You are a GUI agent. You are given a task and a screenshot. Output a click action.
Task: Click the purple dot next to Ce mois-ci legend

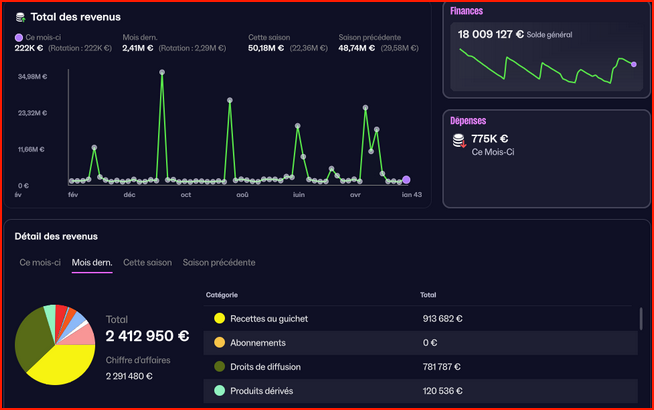(18, 37)
